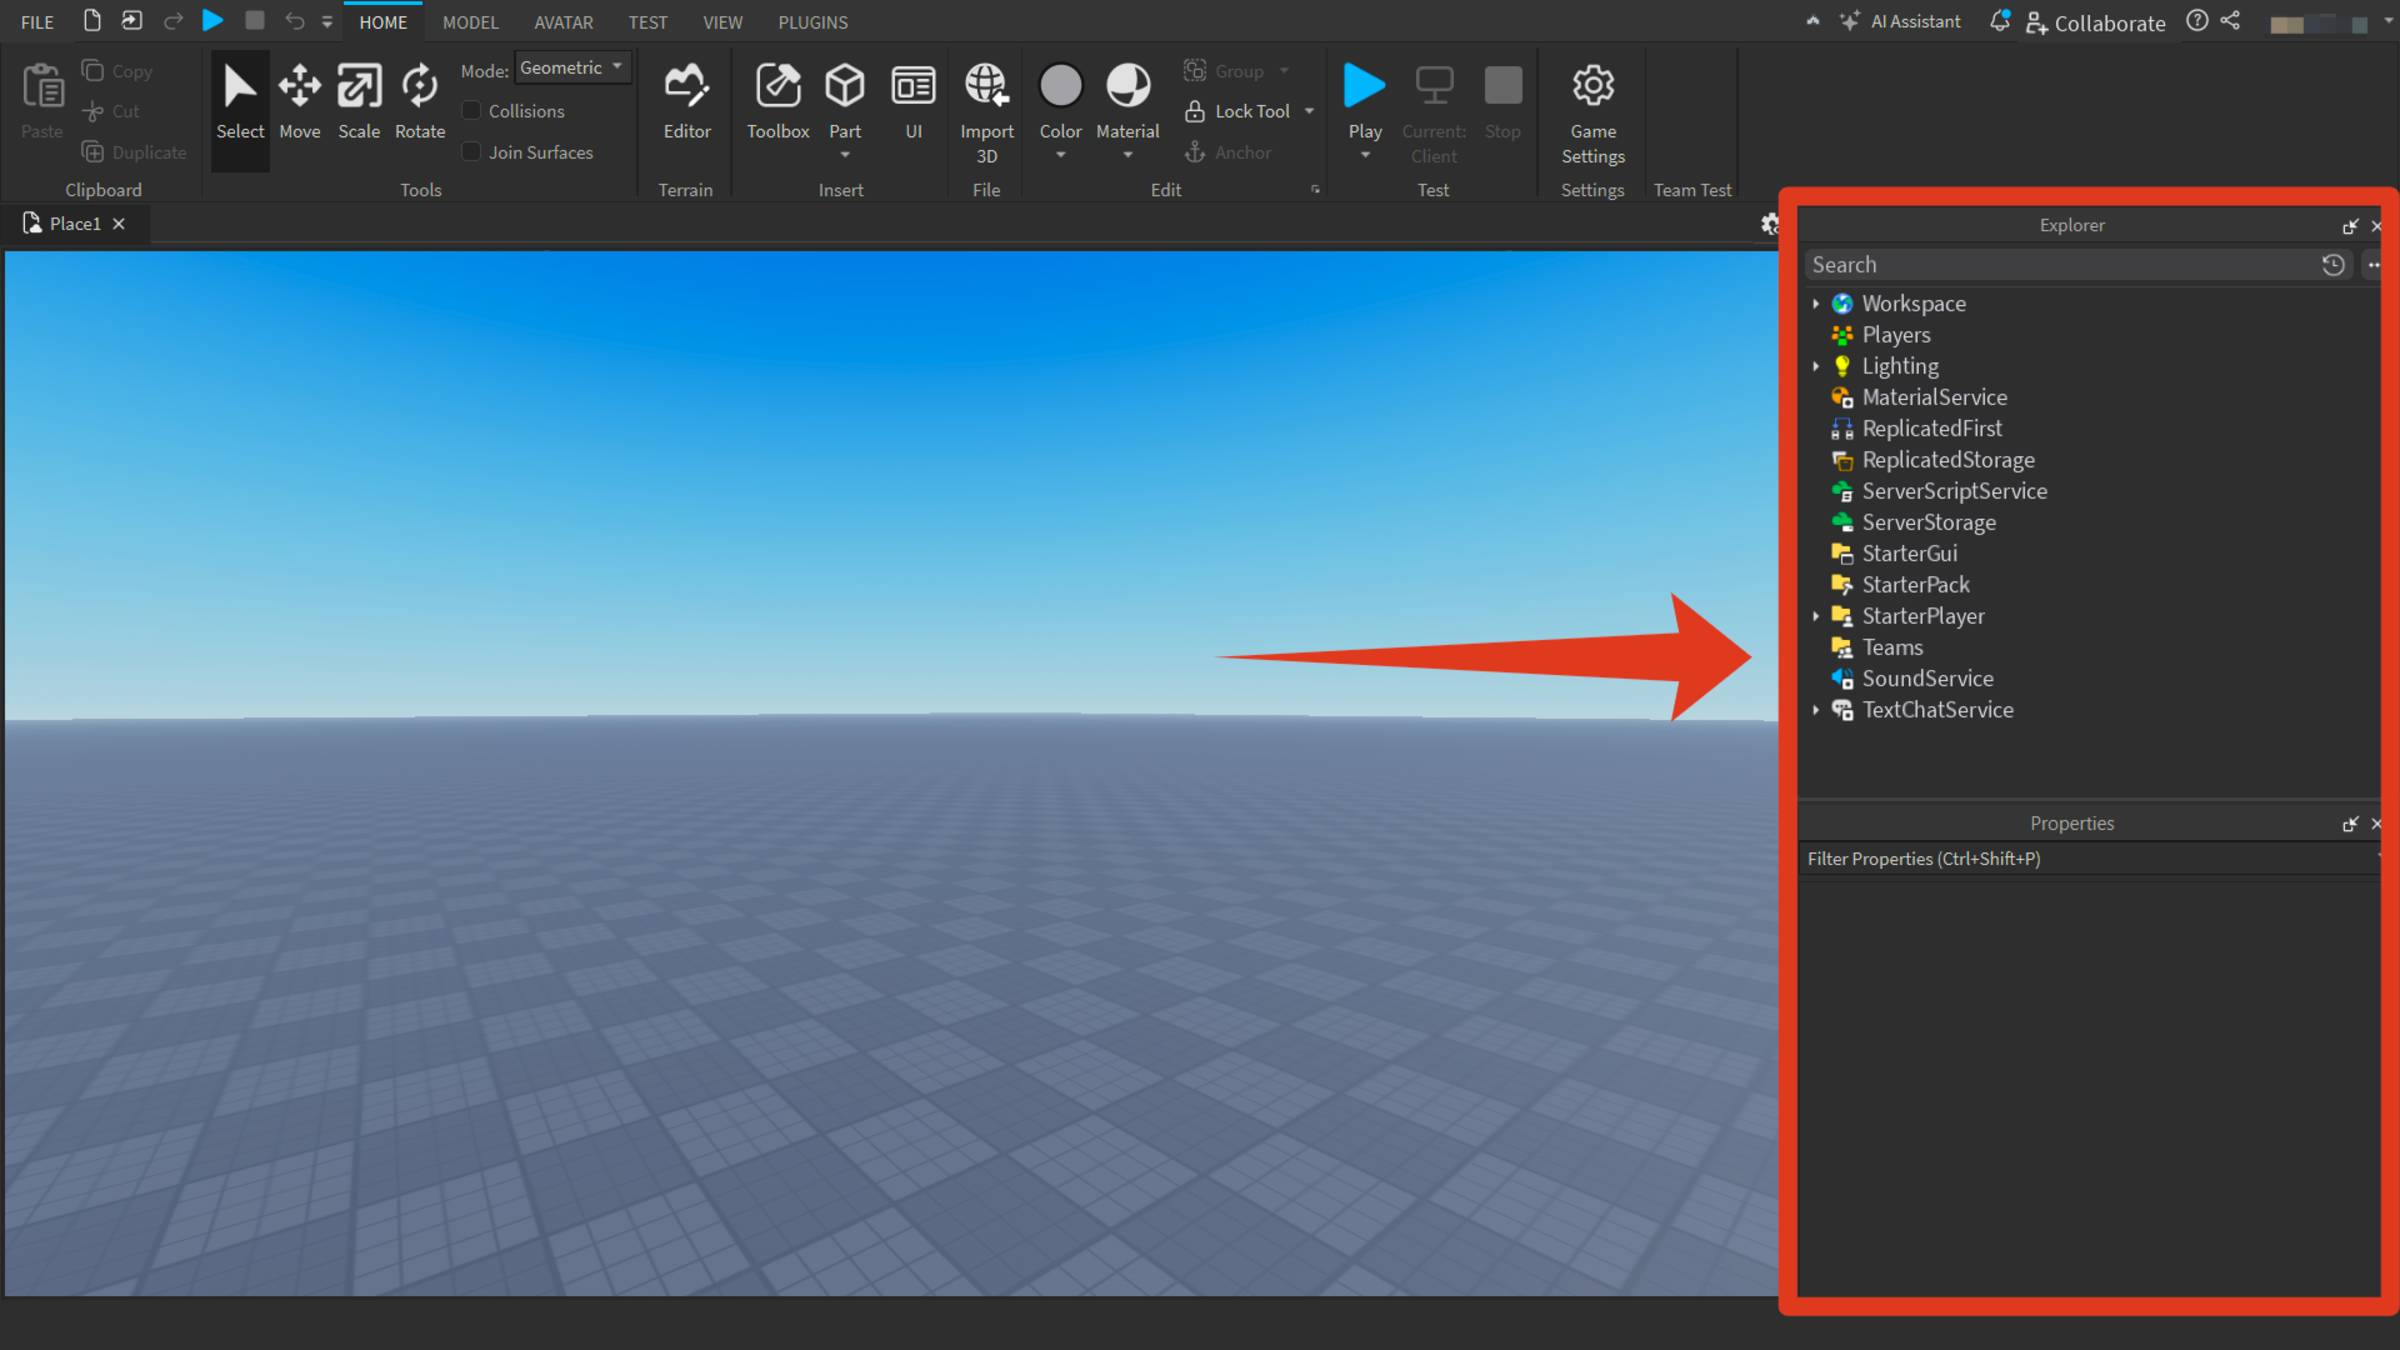Start Play testing
The image size is (2400, 1350).
click(1364, 90)
